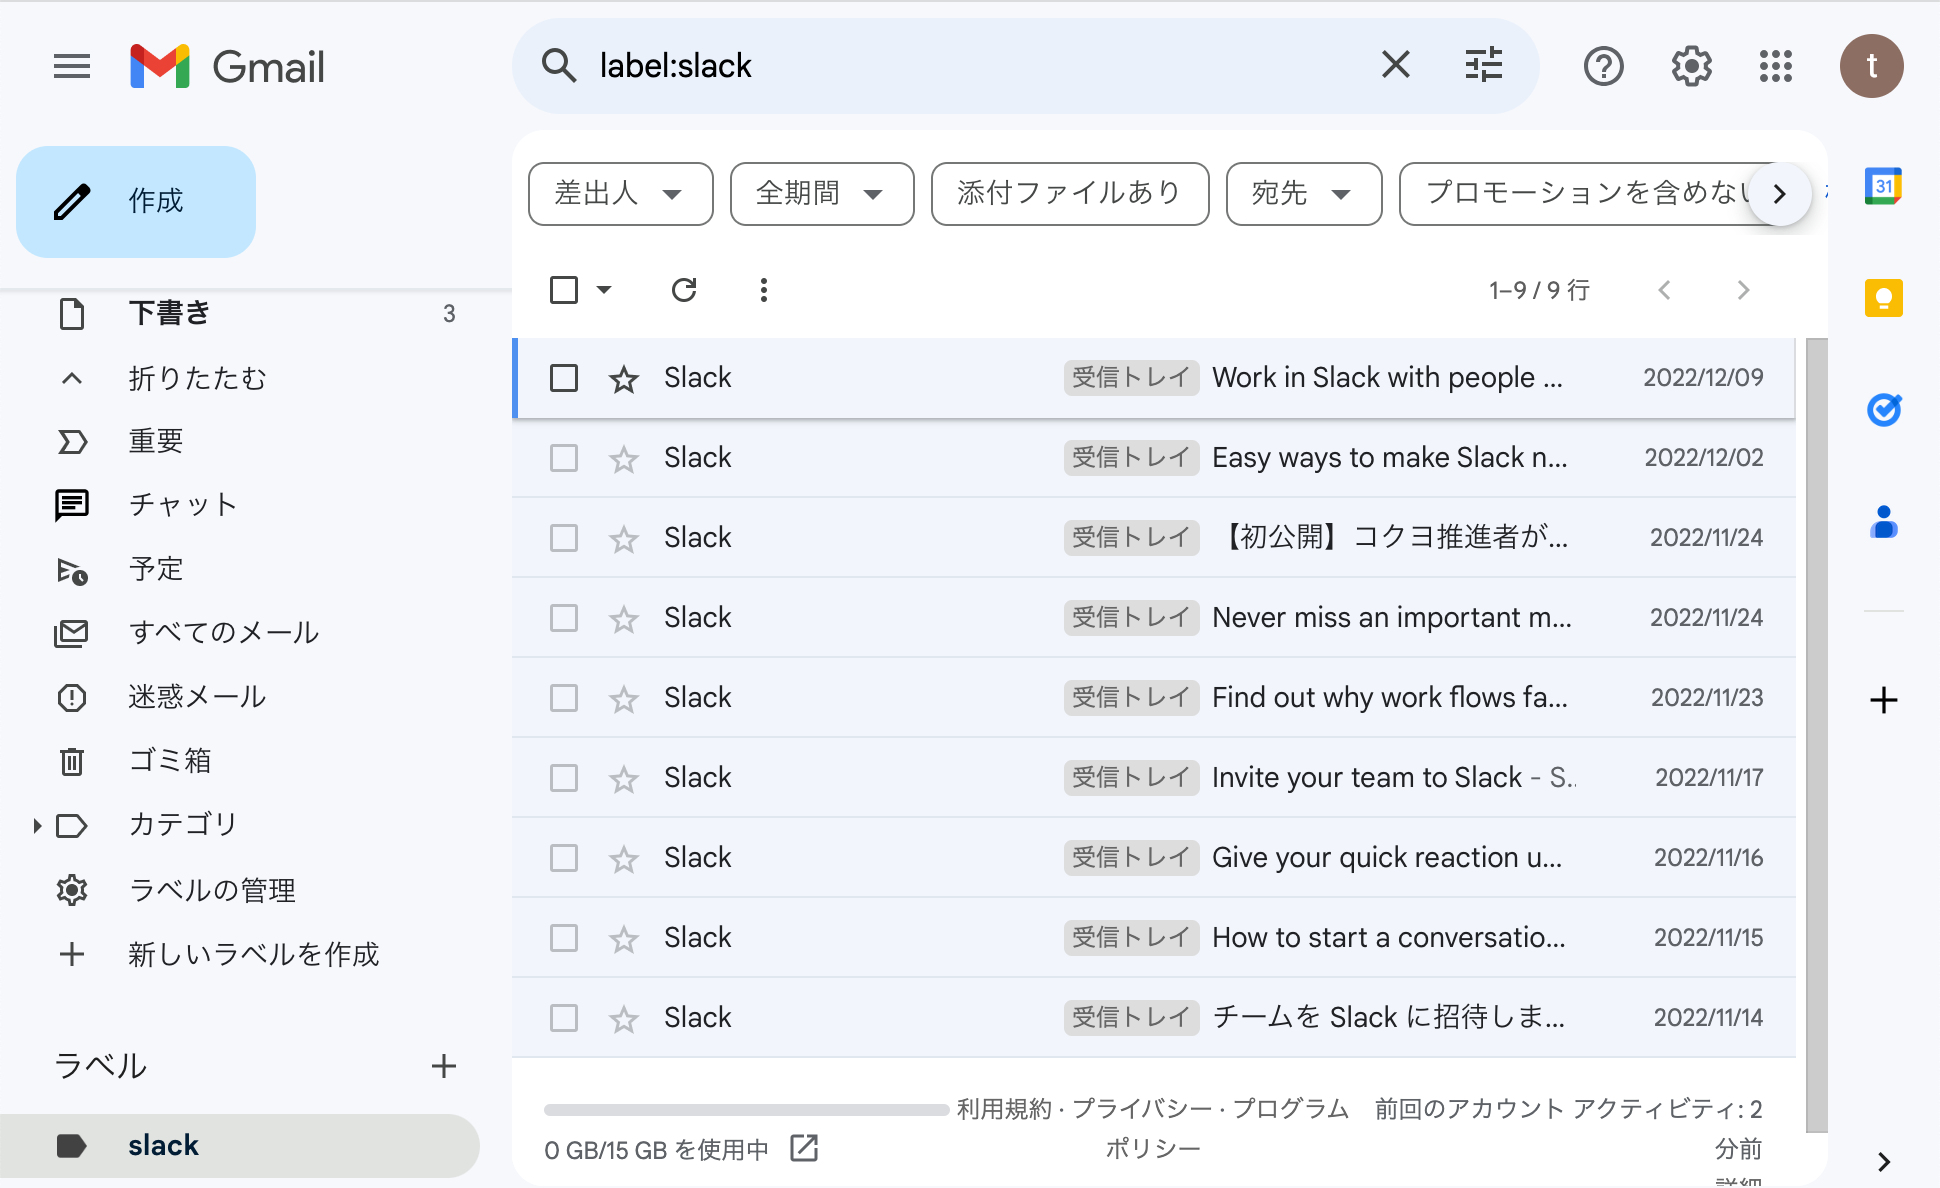Toggle the 添付ファイルあり filter chip
Viewport: 1940px width, 1188px height.
1070,194
